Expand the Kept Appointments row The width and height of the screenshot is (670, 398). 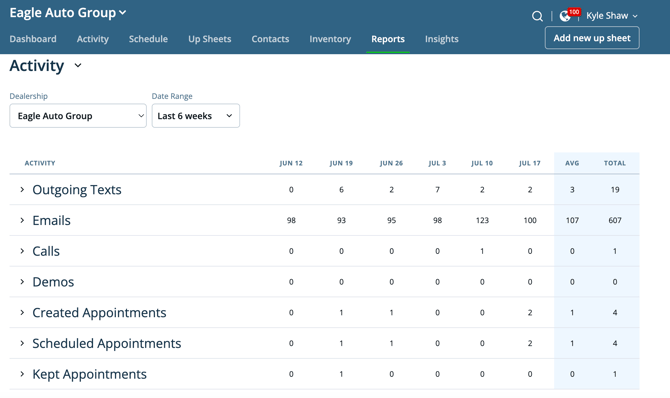pos(22,374)
